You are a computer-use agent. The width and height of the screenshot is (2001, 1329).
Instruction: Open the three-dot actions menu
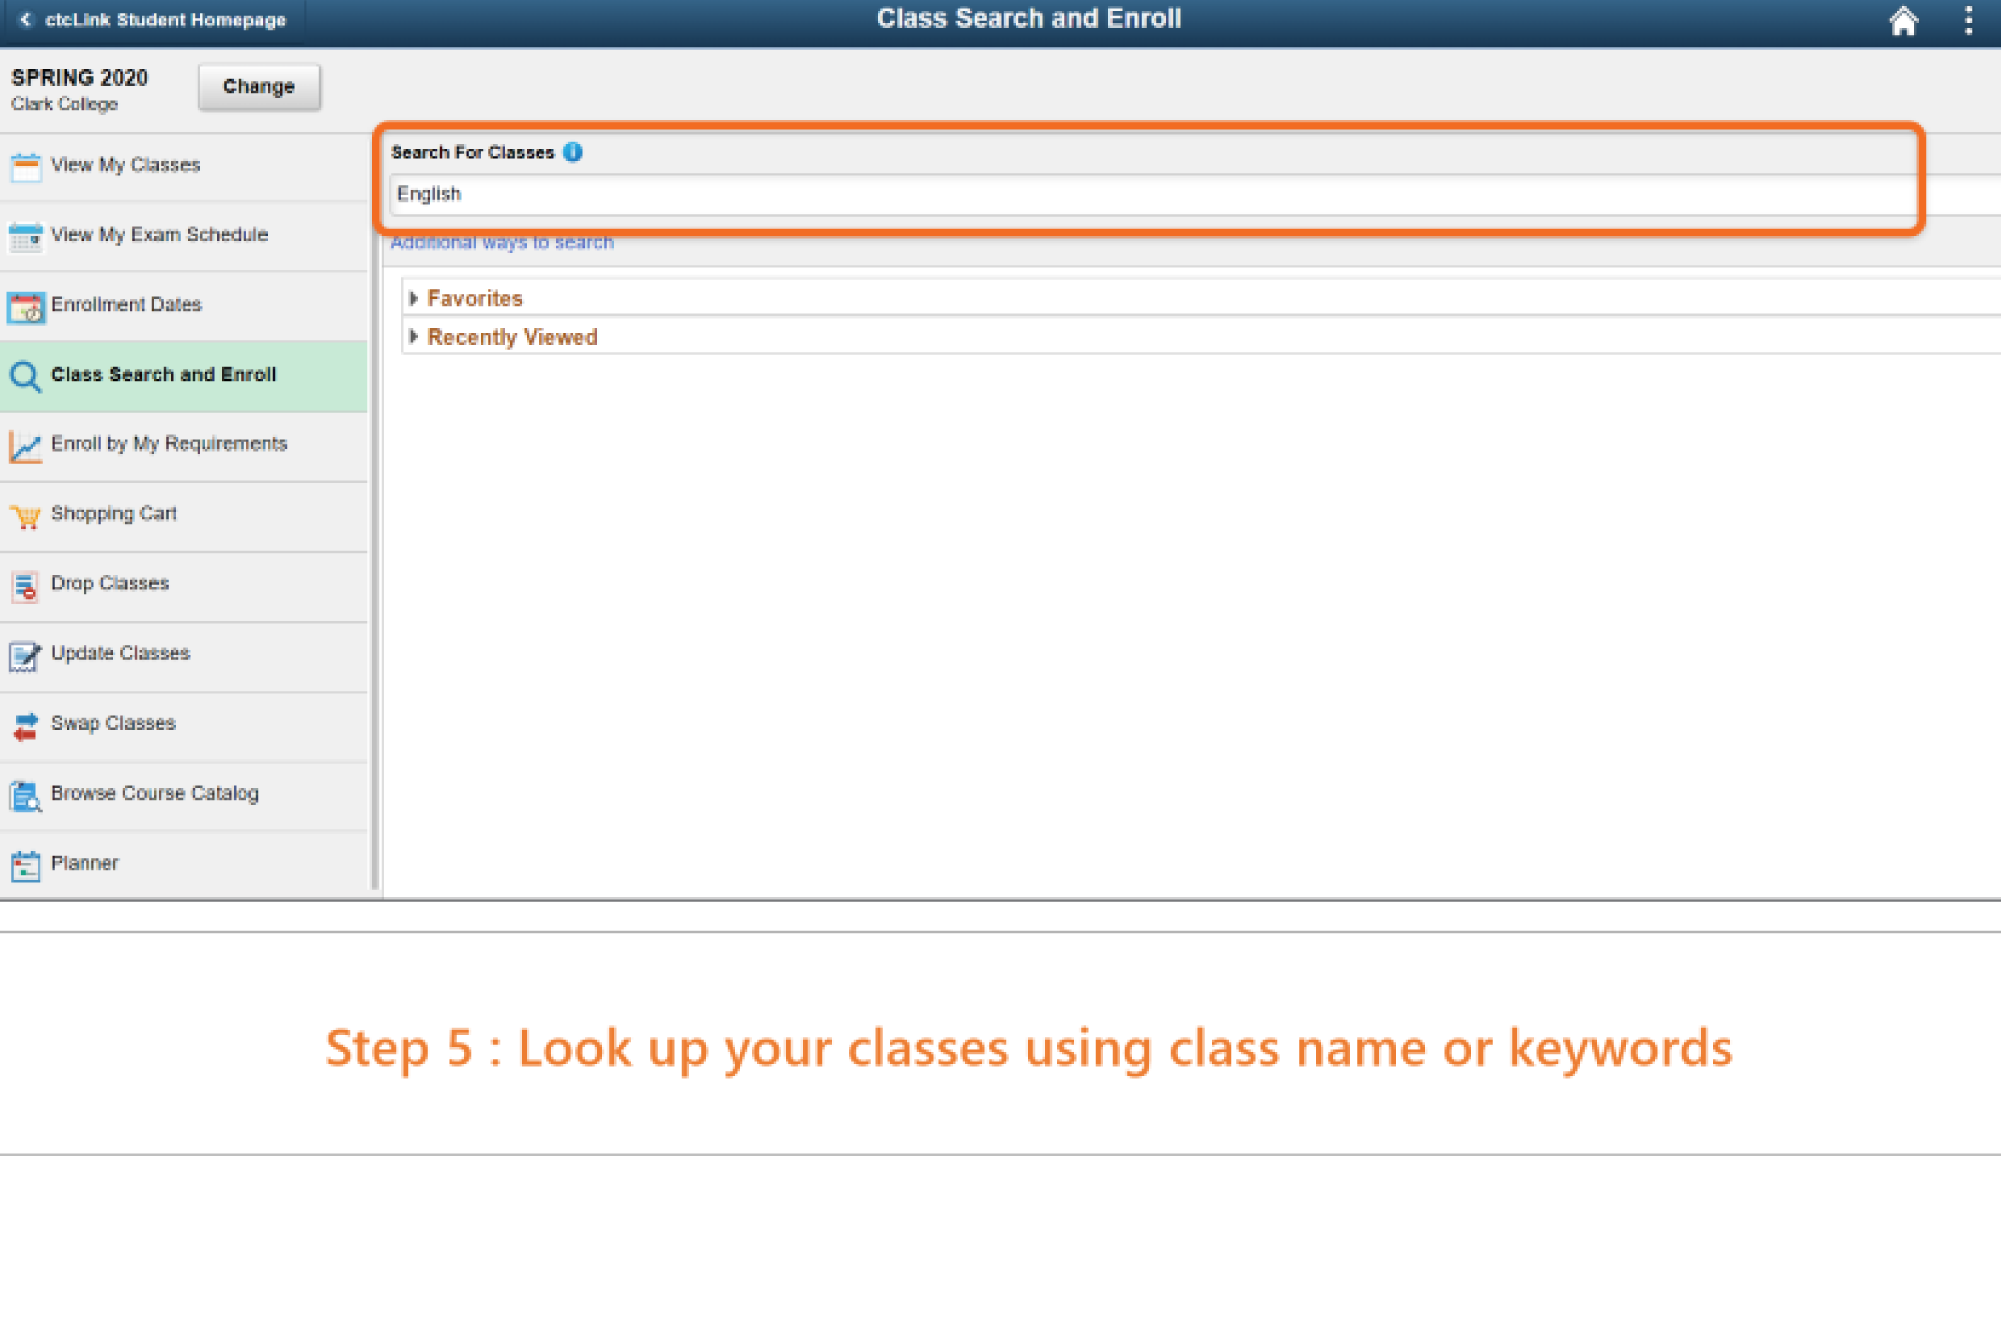click(1968, 21)
